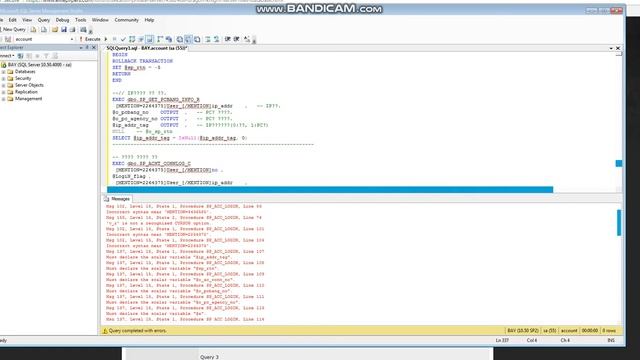640x360 pixels.
Task: Click the '0 rows' status entry
Action: click(609, 331)
